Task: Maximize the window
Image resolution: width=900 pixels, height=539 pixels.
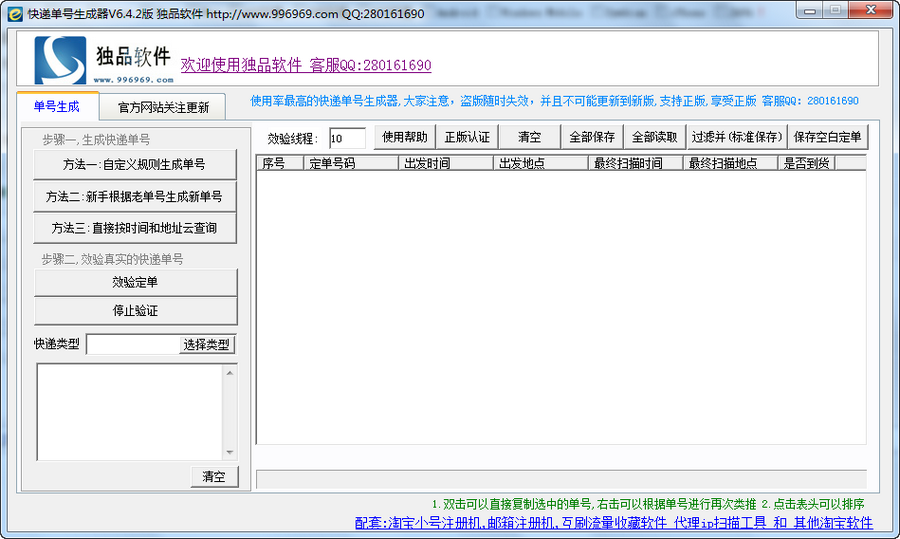Action: click(x=836, y=10)
